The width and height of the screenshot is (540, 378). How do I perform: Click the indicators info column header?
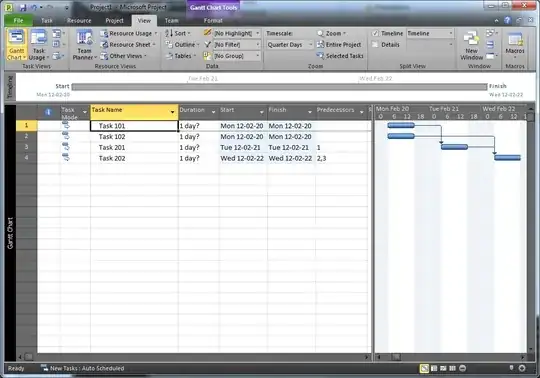point(48,112)
